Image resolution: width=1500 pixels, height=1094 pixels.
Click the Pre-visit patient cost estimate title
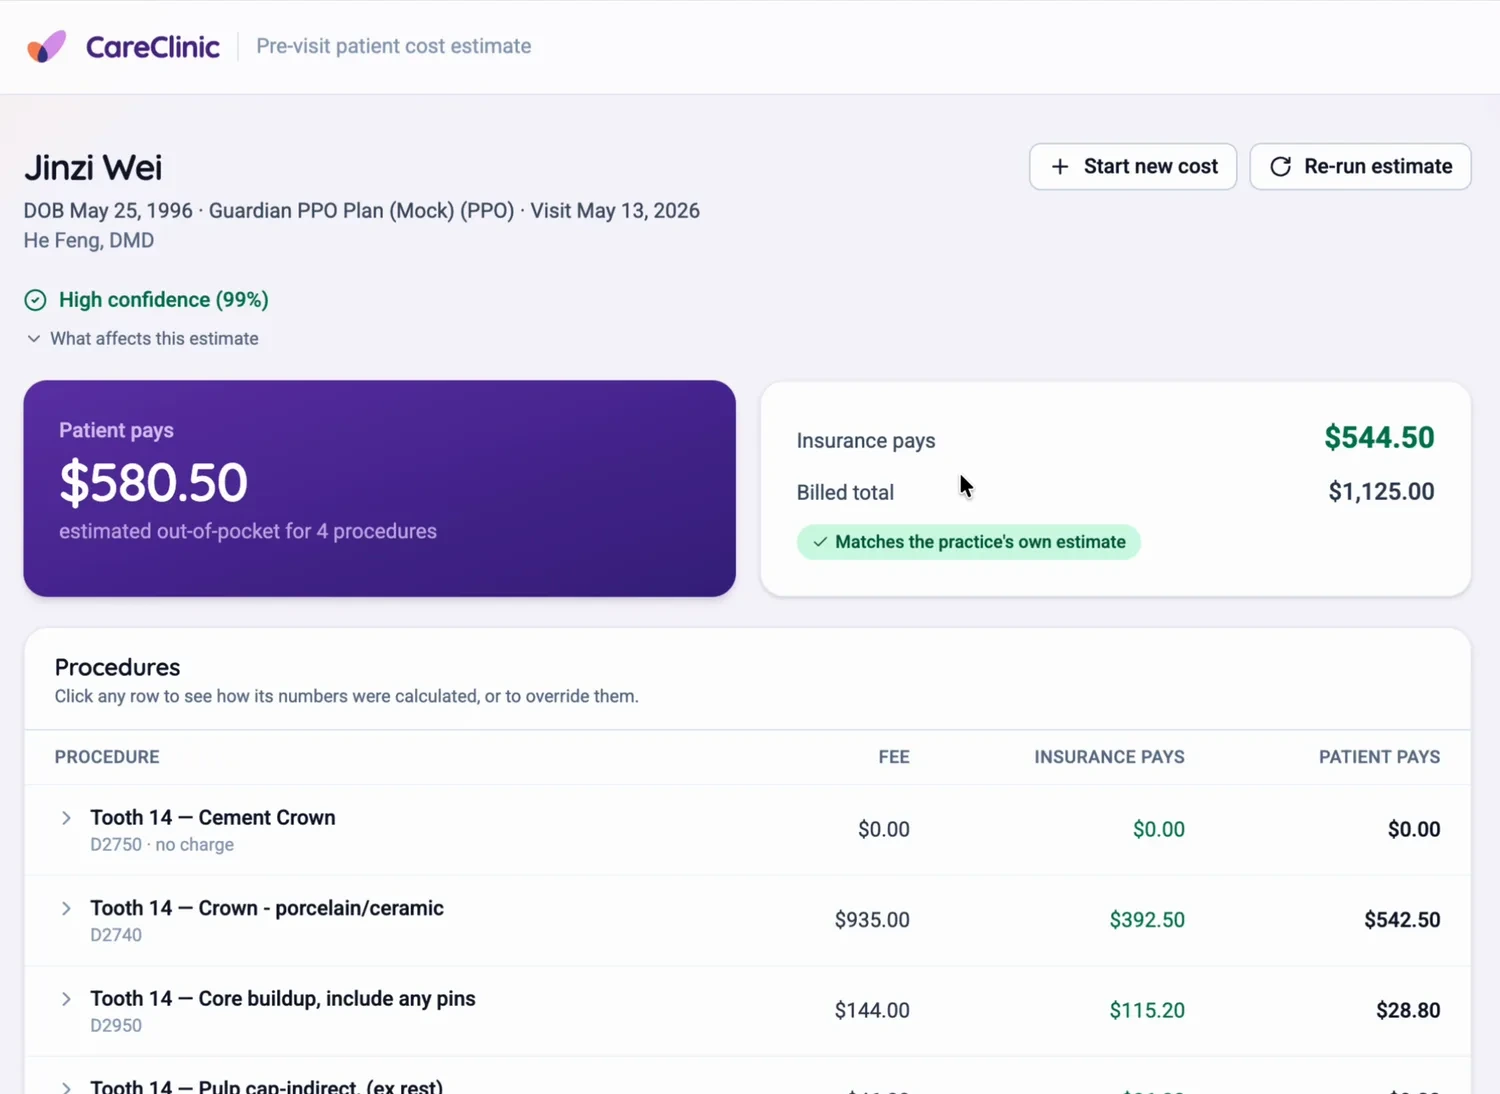[394, 46]
